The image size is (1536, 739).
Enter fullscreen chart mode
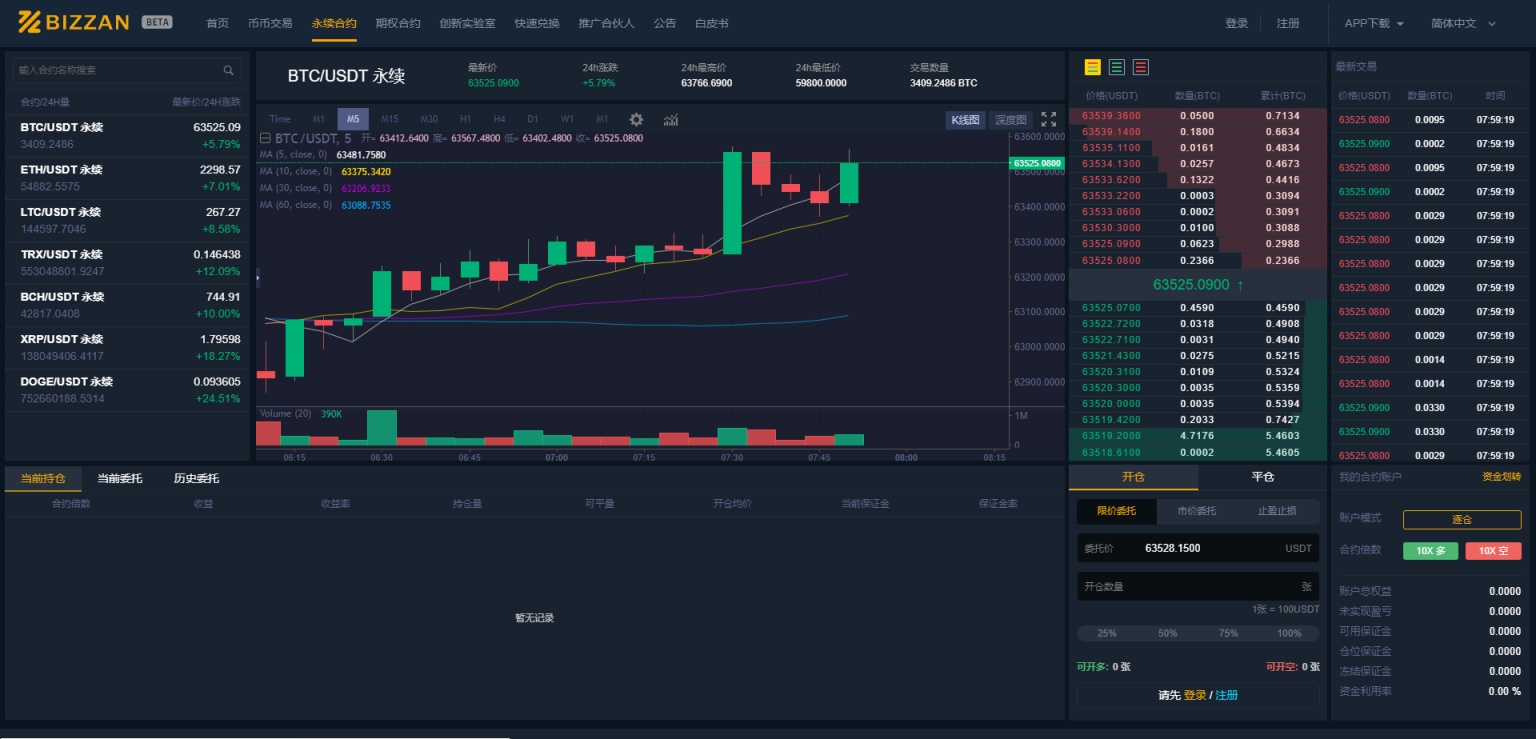point(1048,119)
